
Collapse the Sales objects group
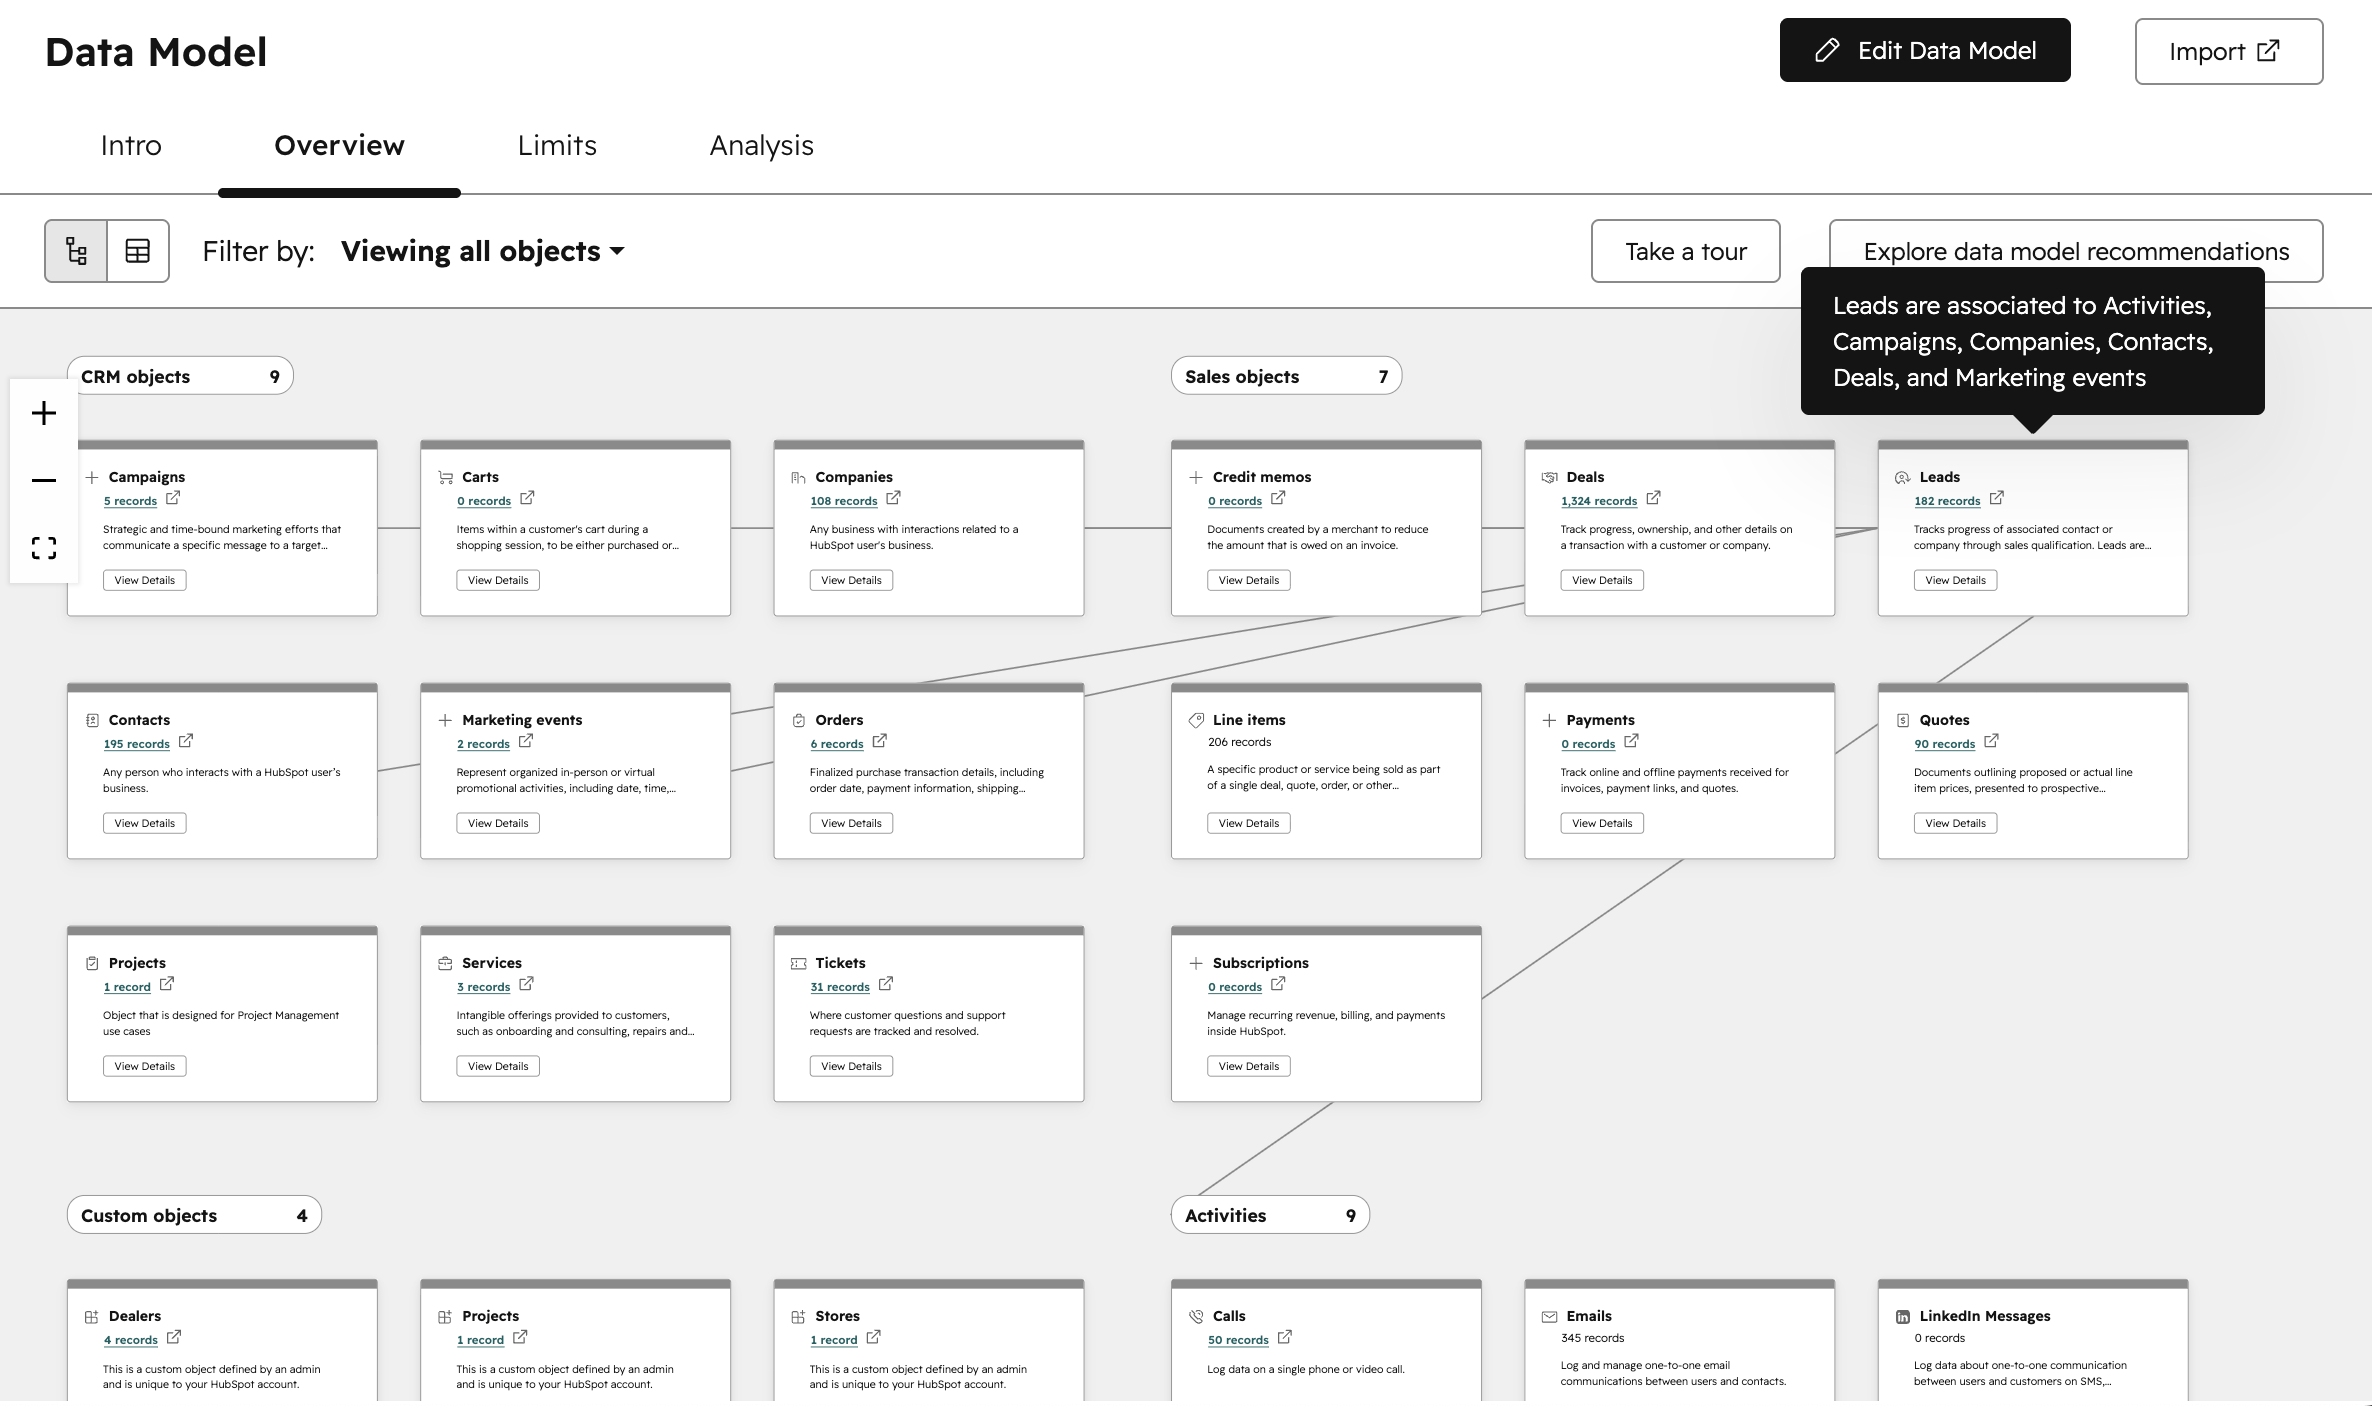click(1286, 376)
